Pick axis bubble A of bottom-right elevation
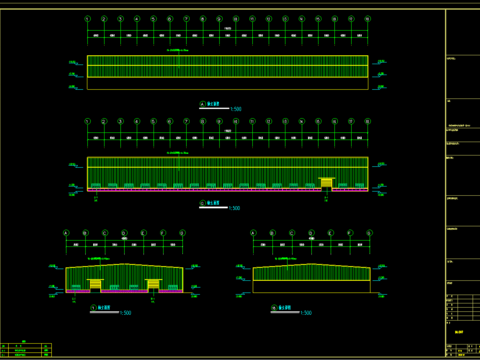480x360 pixels. pos(253,233)
